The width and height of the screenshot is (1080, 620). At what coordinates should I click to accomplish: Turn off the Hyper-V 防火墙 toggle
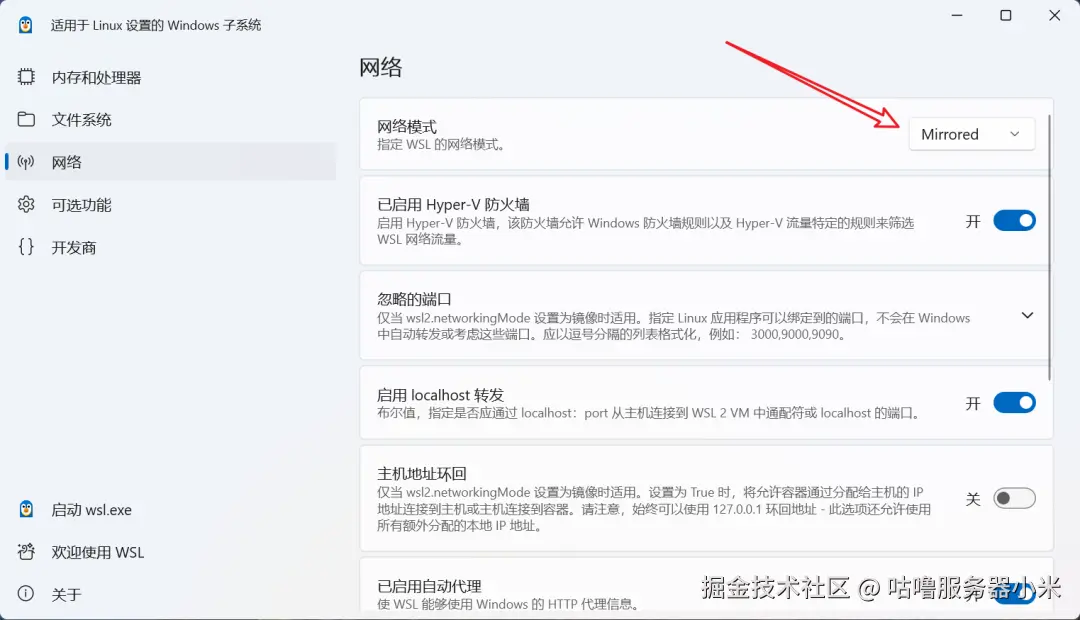tap(1014, 221)
